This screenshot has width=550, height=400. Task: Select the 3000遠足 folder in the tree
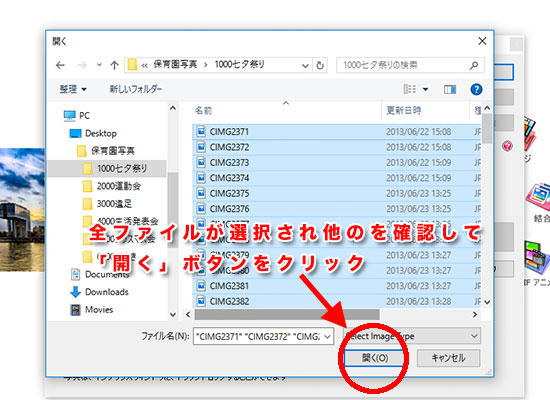tap(107, 204)
